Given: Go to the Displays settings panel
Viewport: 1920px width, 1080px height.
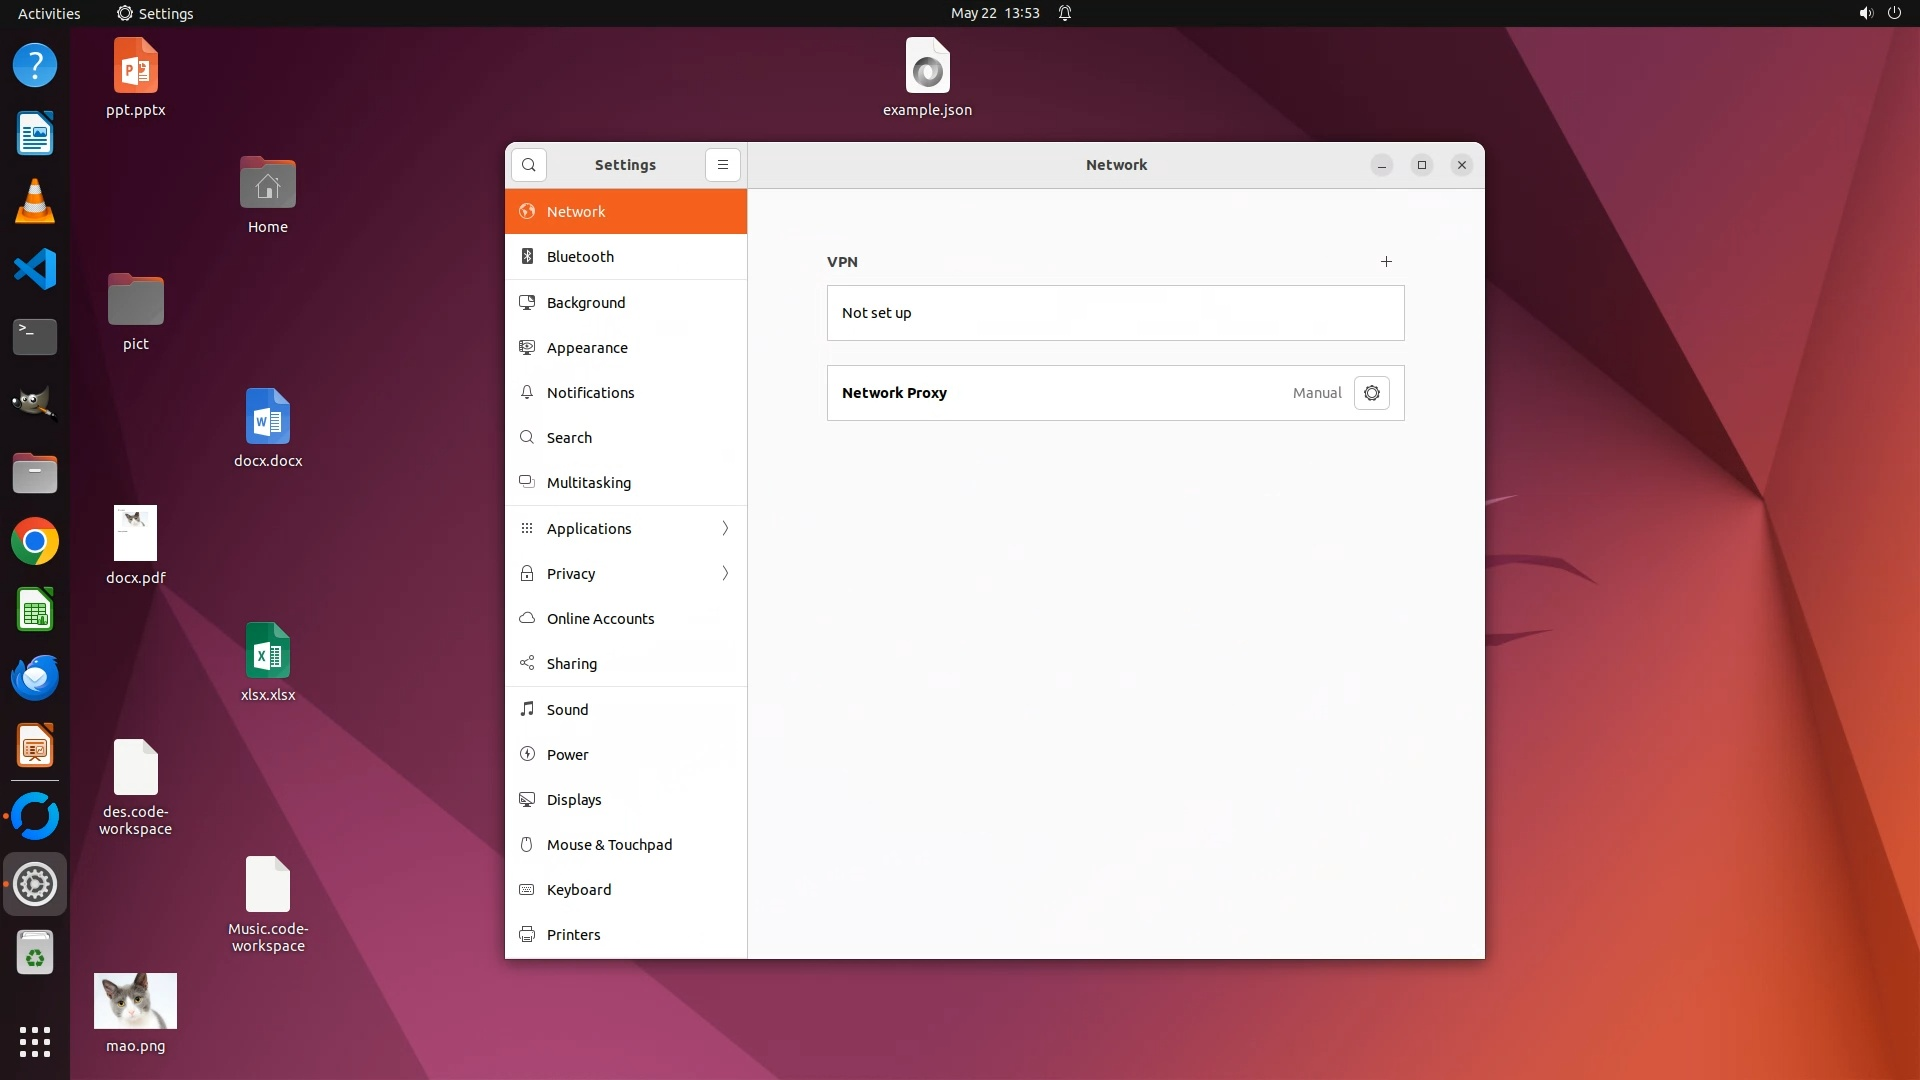Looking at the screenshot, I should 574,800.
